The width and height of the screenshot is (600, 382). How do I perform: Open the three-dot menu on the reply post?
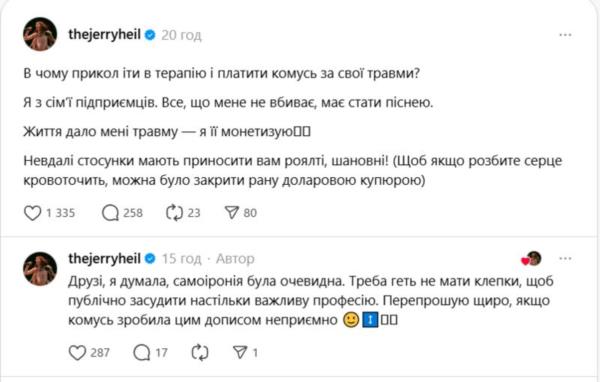pyautogui.click(x=565, y=258)
